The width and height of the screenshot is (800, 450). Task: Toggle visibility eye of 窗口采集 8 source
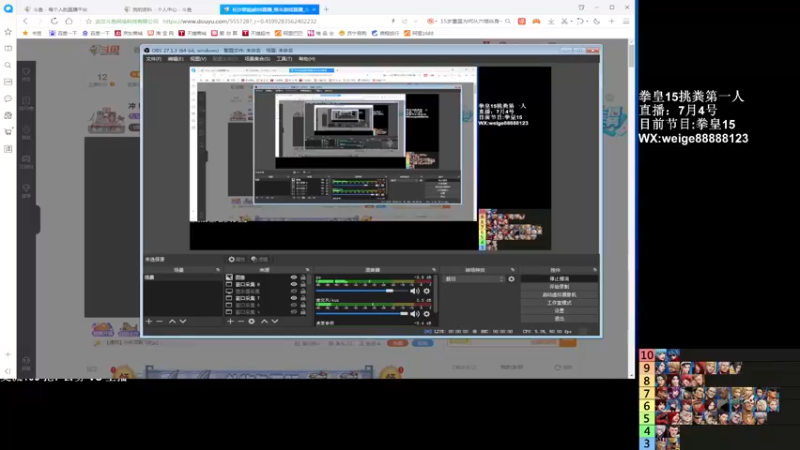tap(293, 284)
